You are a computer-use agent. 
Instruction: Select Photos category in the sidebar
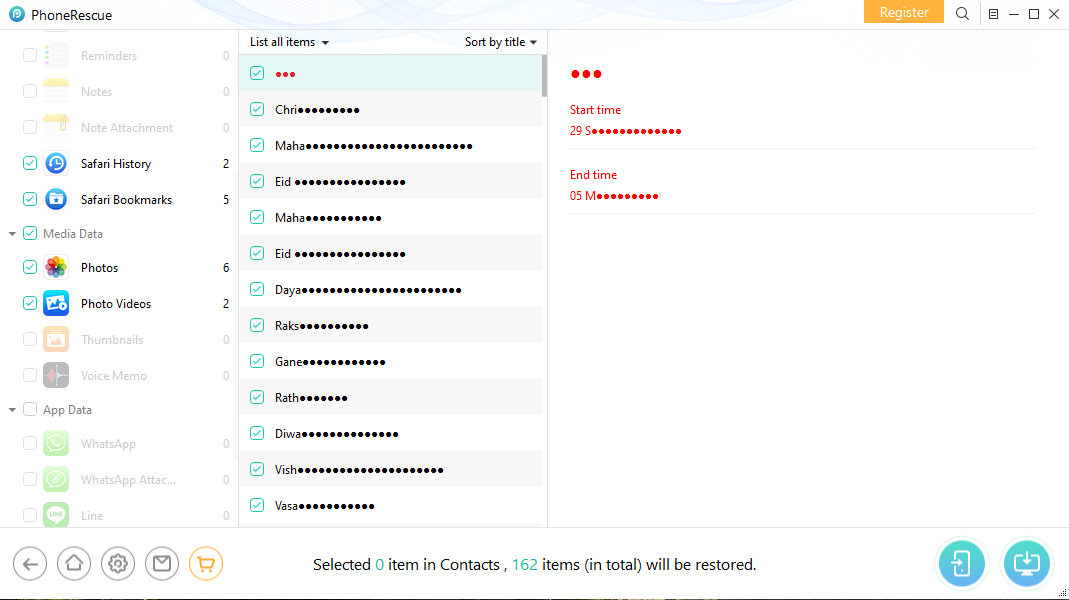tap(99, 267)
